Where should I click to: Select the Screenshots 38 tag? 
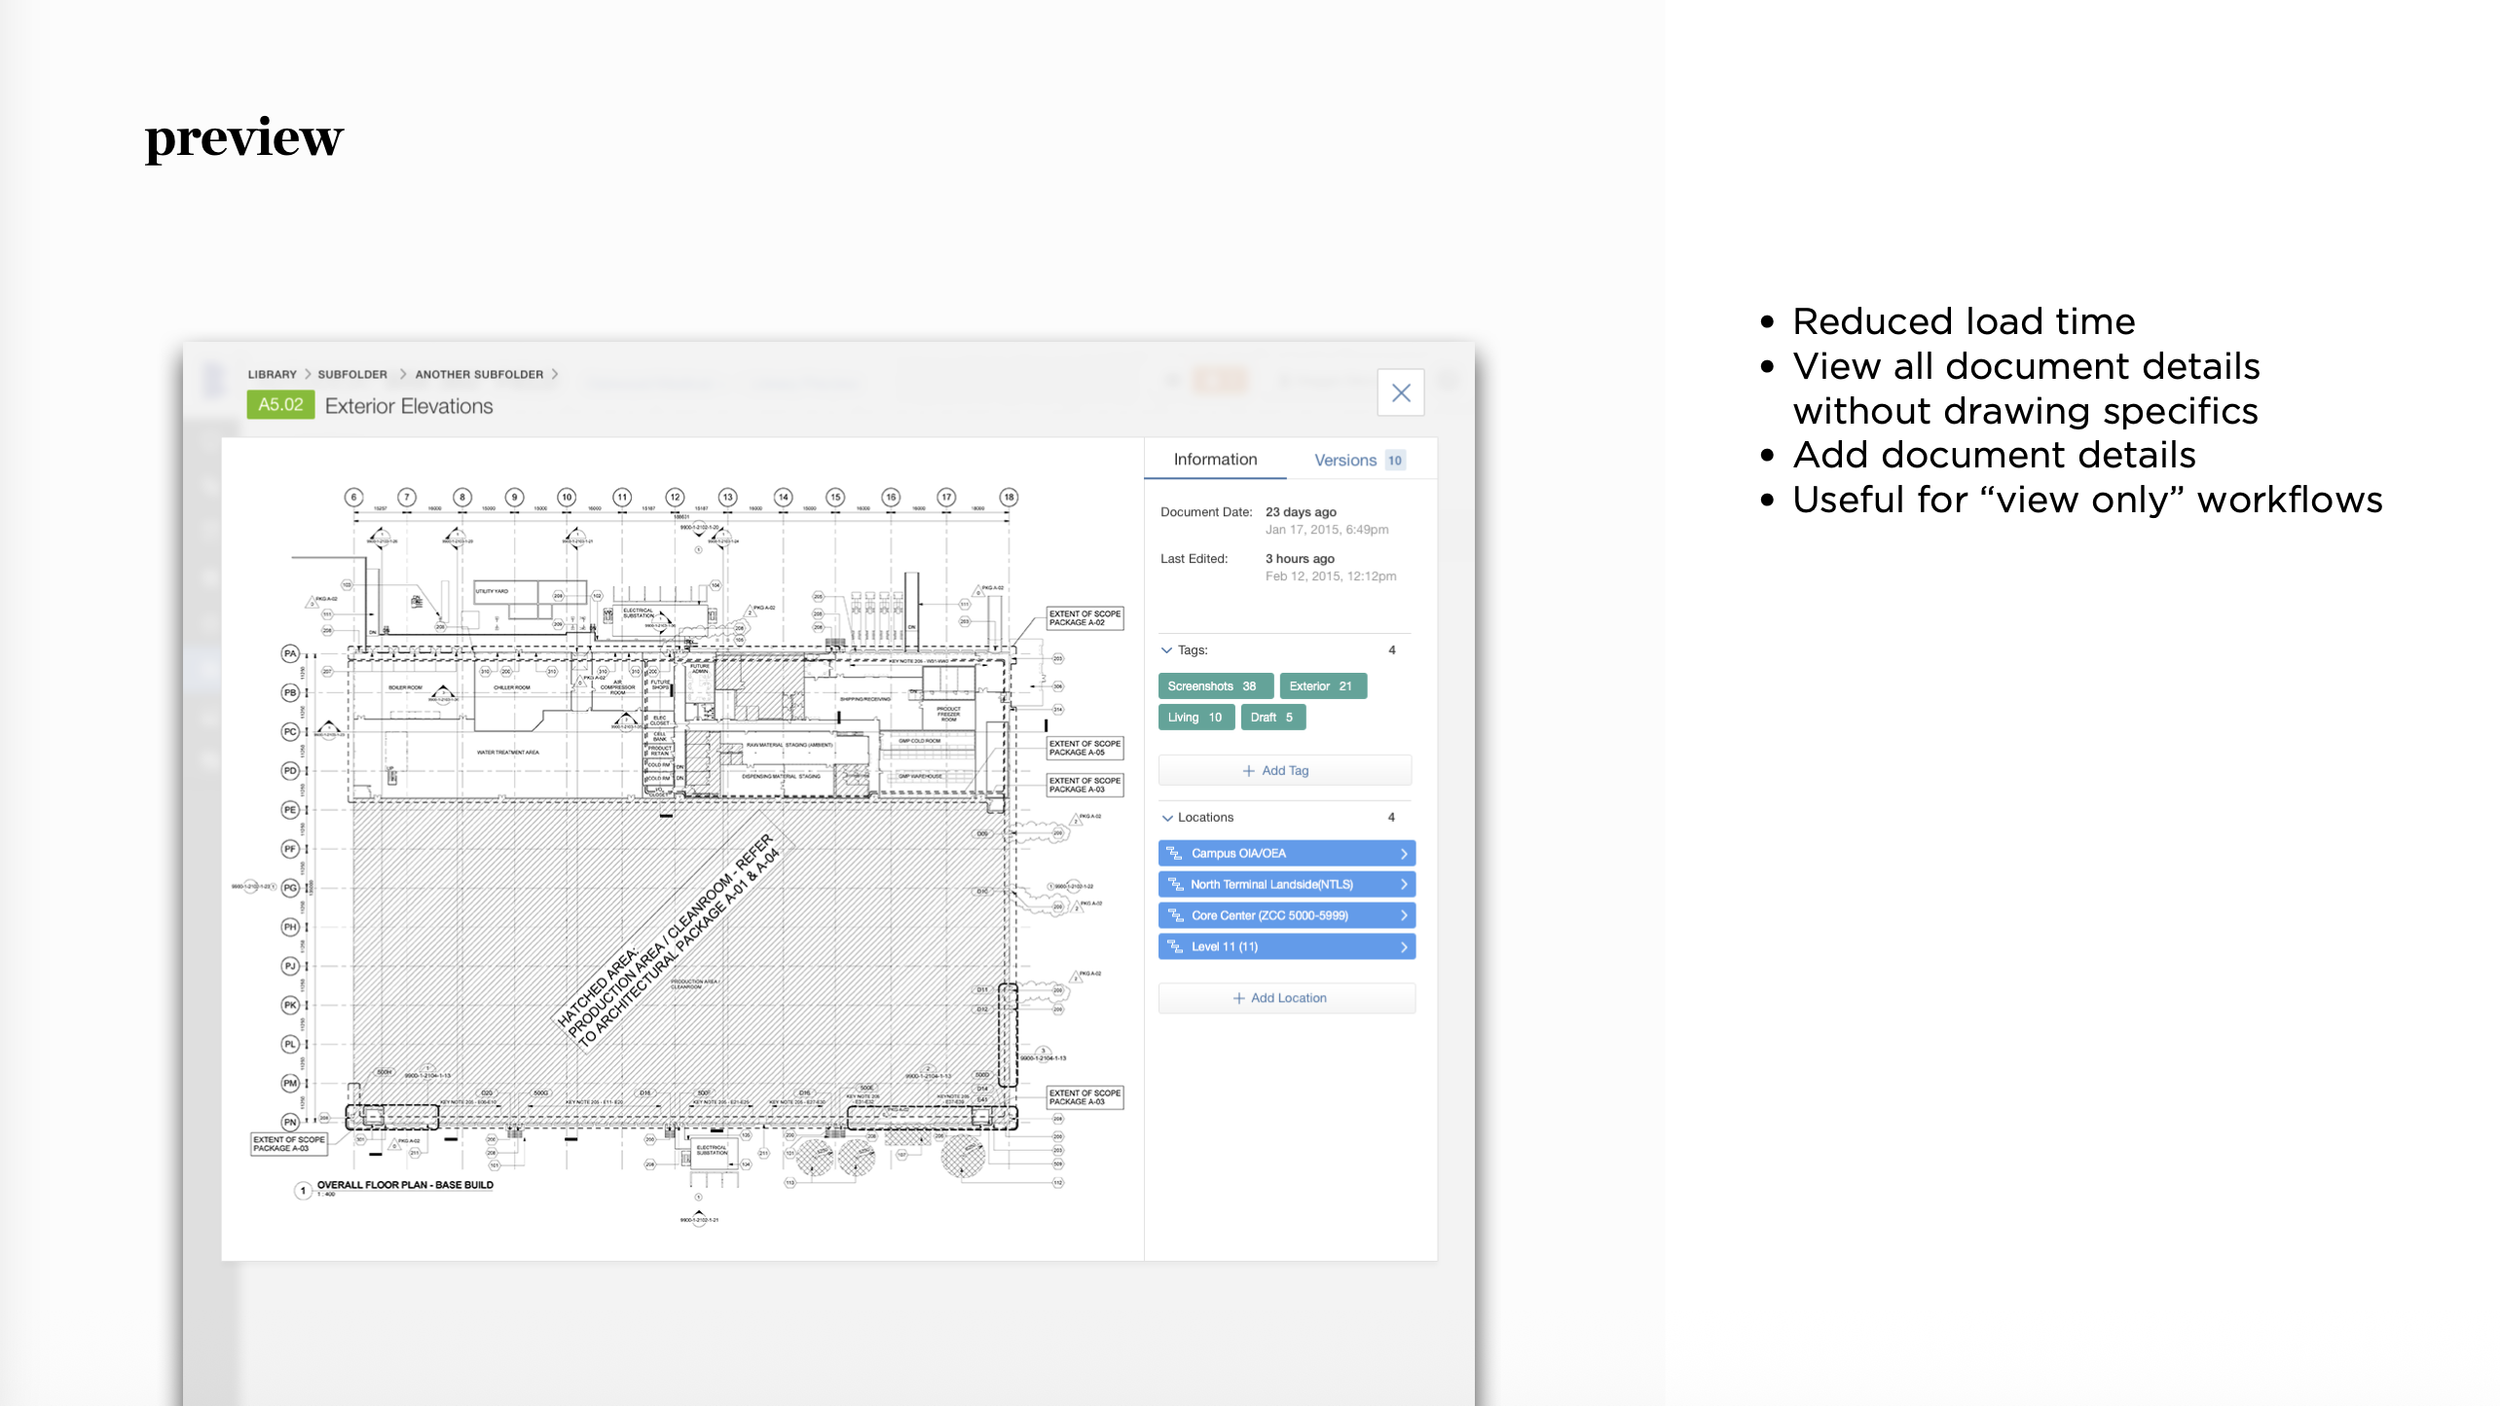(x=1214, y=686)
